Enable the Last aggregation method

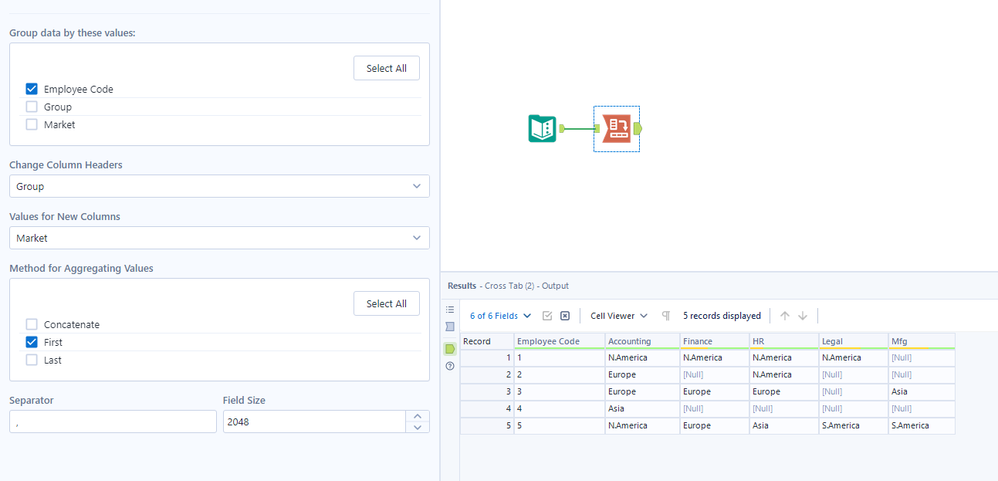32,360
